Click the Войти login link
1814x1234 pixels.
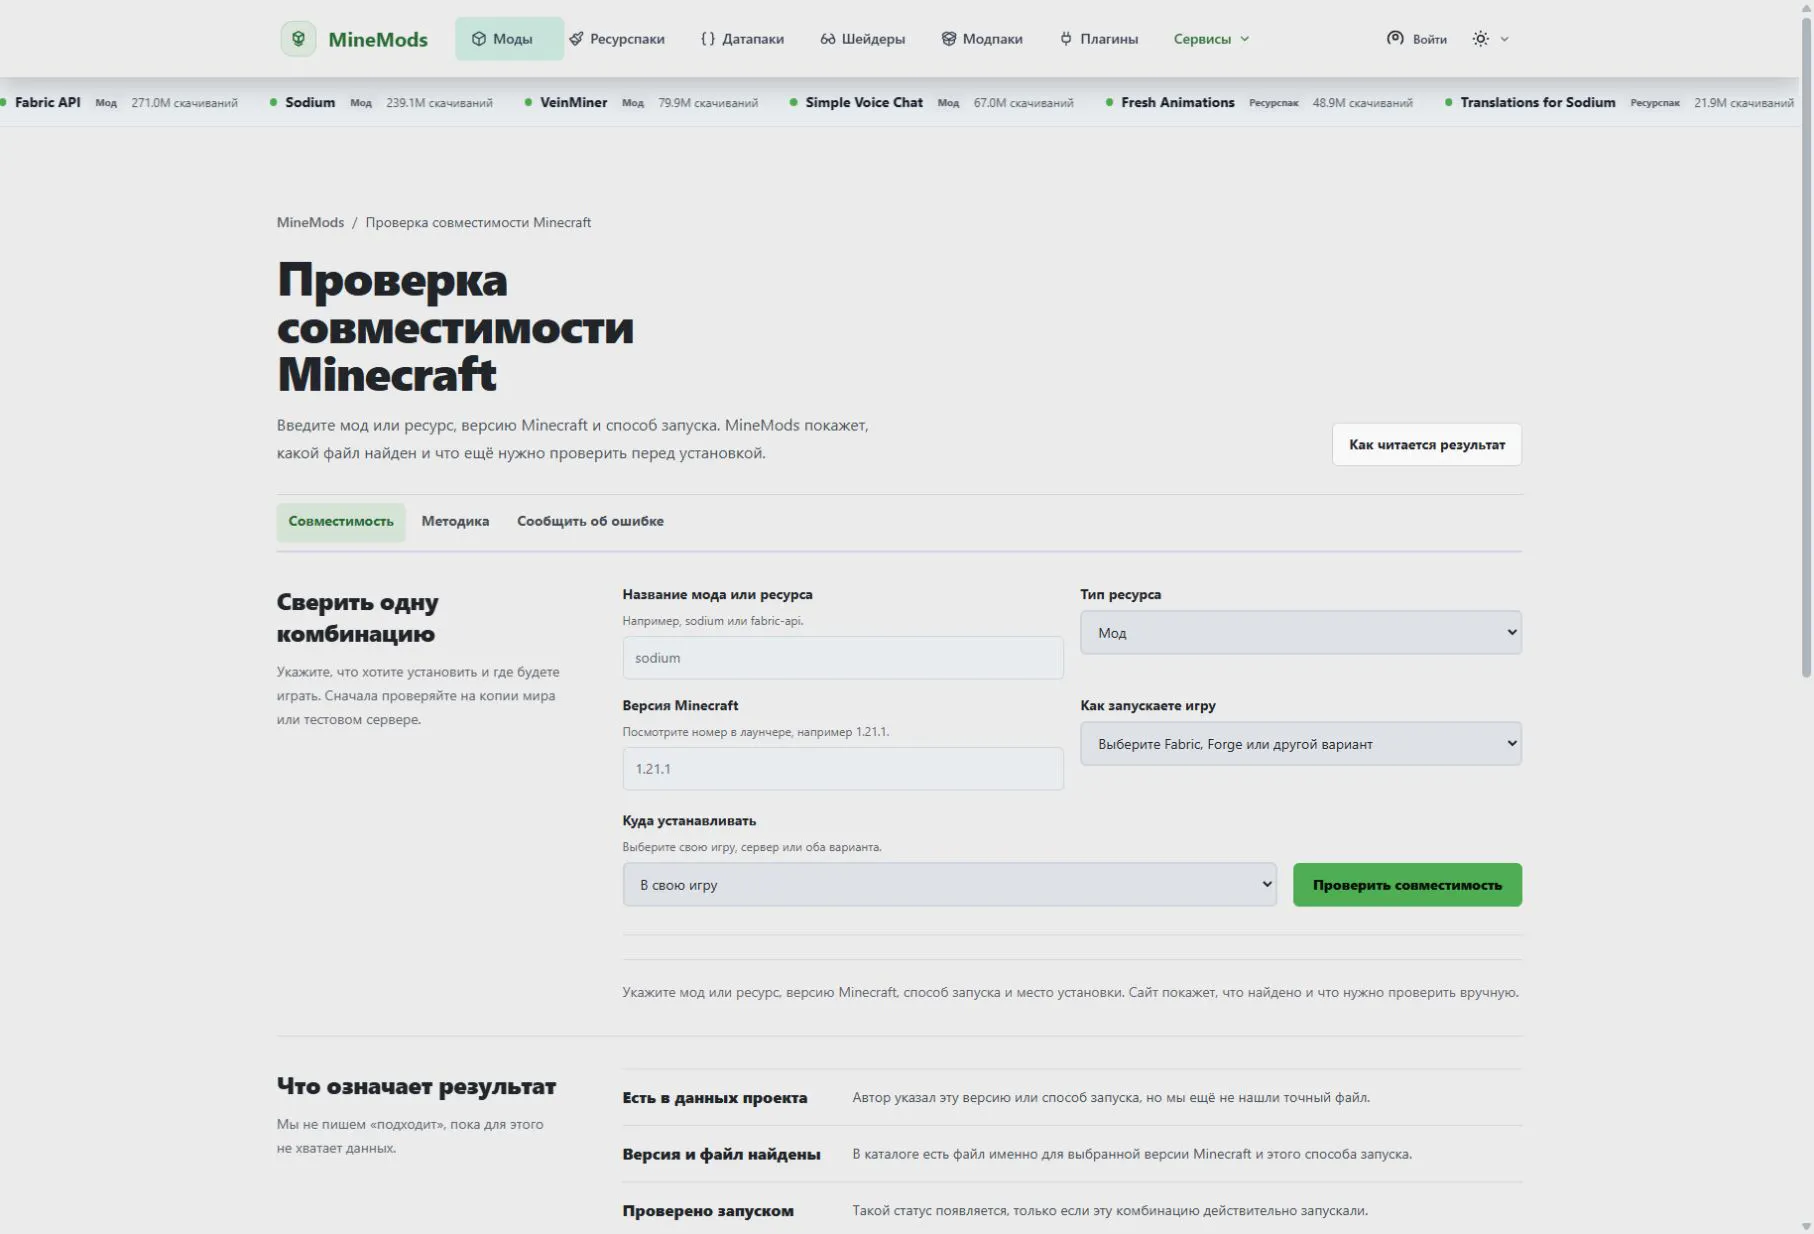pyautogui.click(x=1418, y=39)
